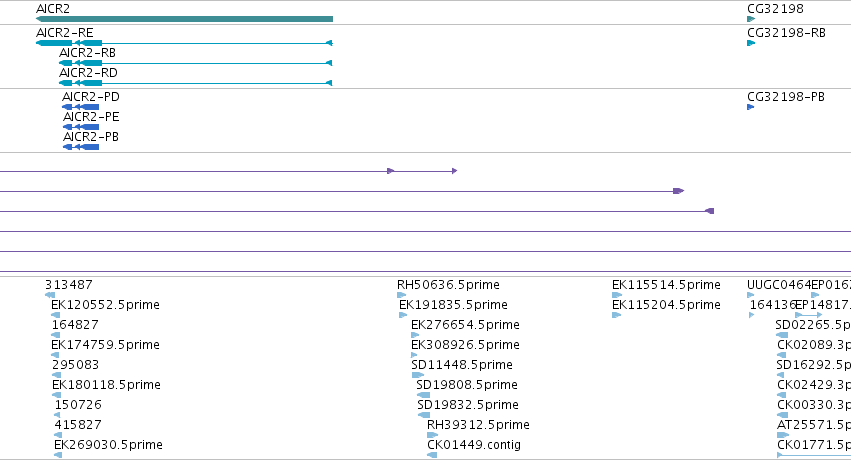The height and width of the screenshot is (460, 851).
Task: Select the CG32198-RB transcript arrow
Action: (751, 43)
